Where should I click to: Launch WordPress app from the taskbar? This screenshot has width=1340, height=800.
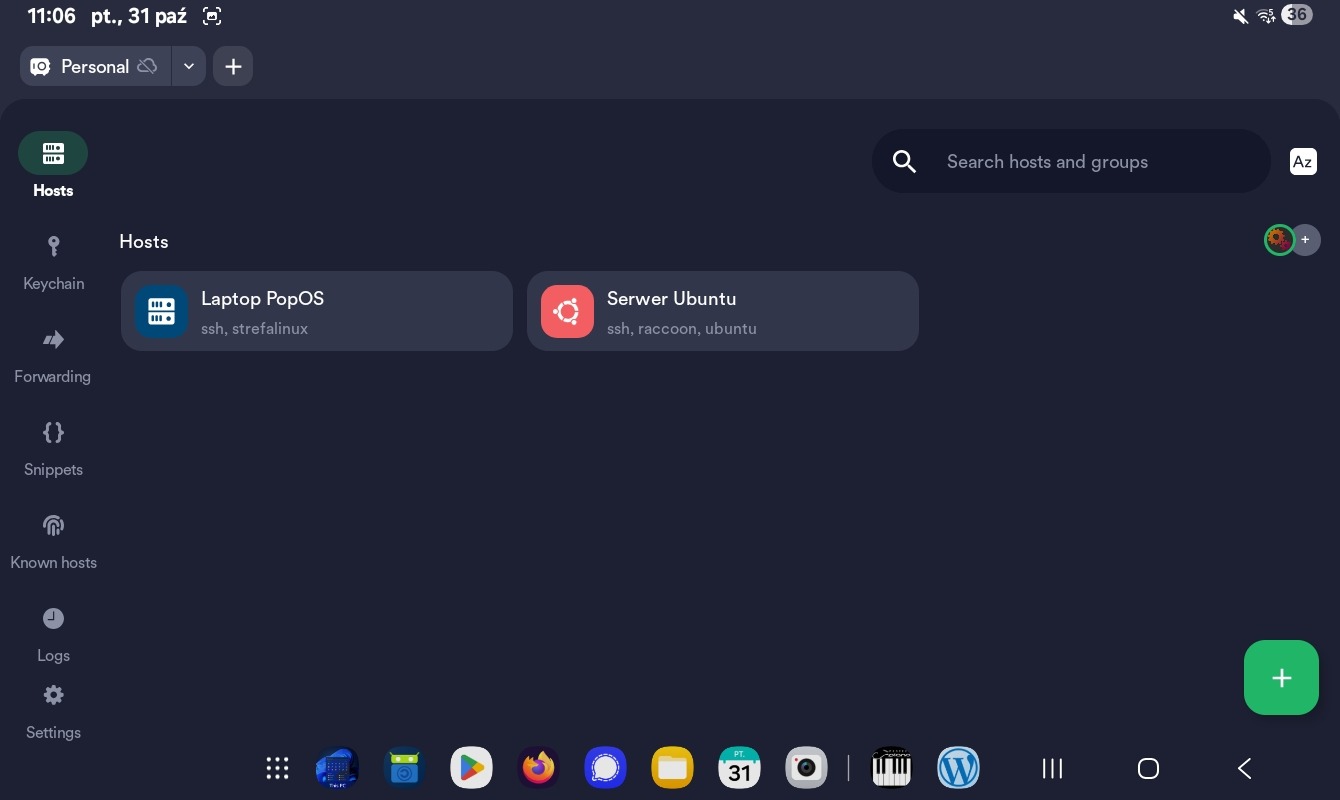[x=958, y=768]
